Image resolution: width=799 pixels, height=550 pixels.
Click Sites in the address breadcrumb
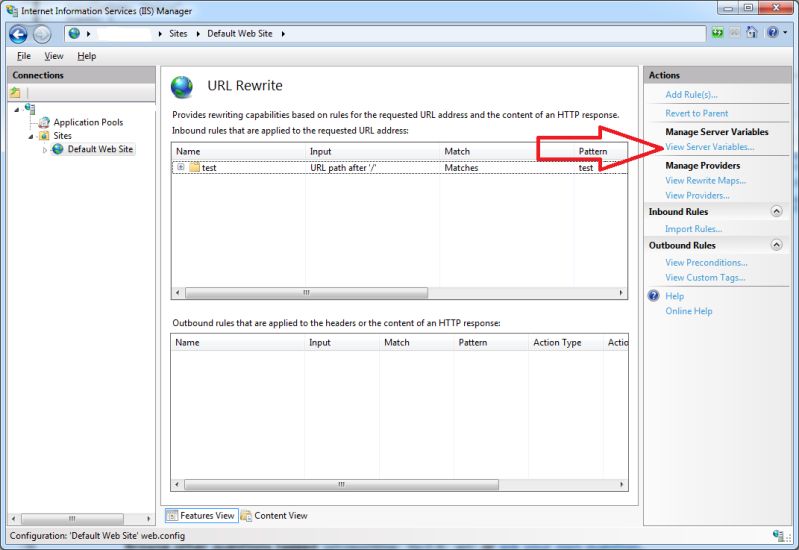point(178,34)
